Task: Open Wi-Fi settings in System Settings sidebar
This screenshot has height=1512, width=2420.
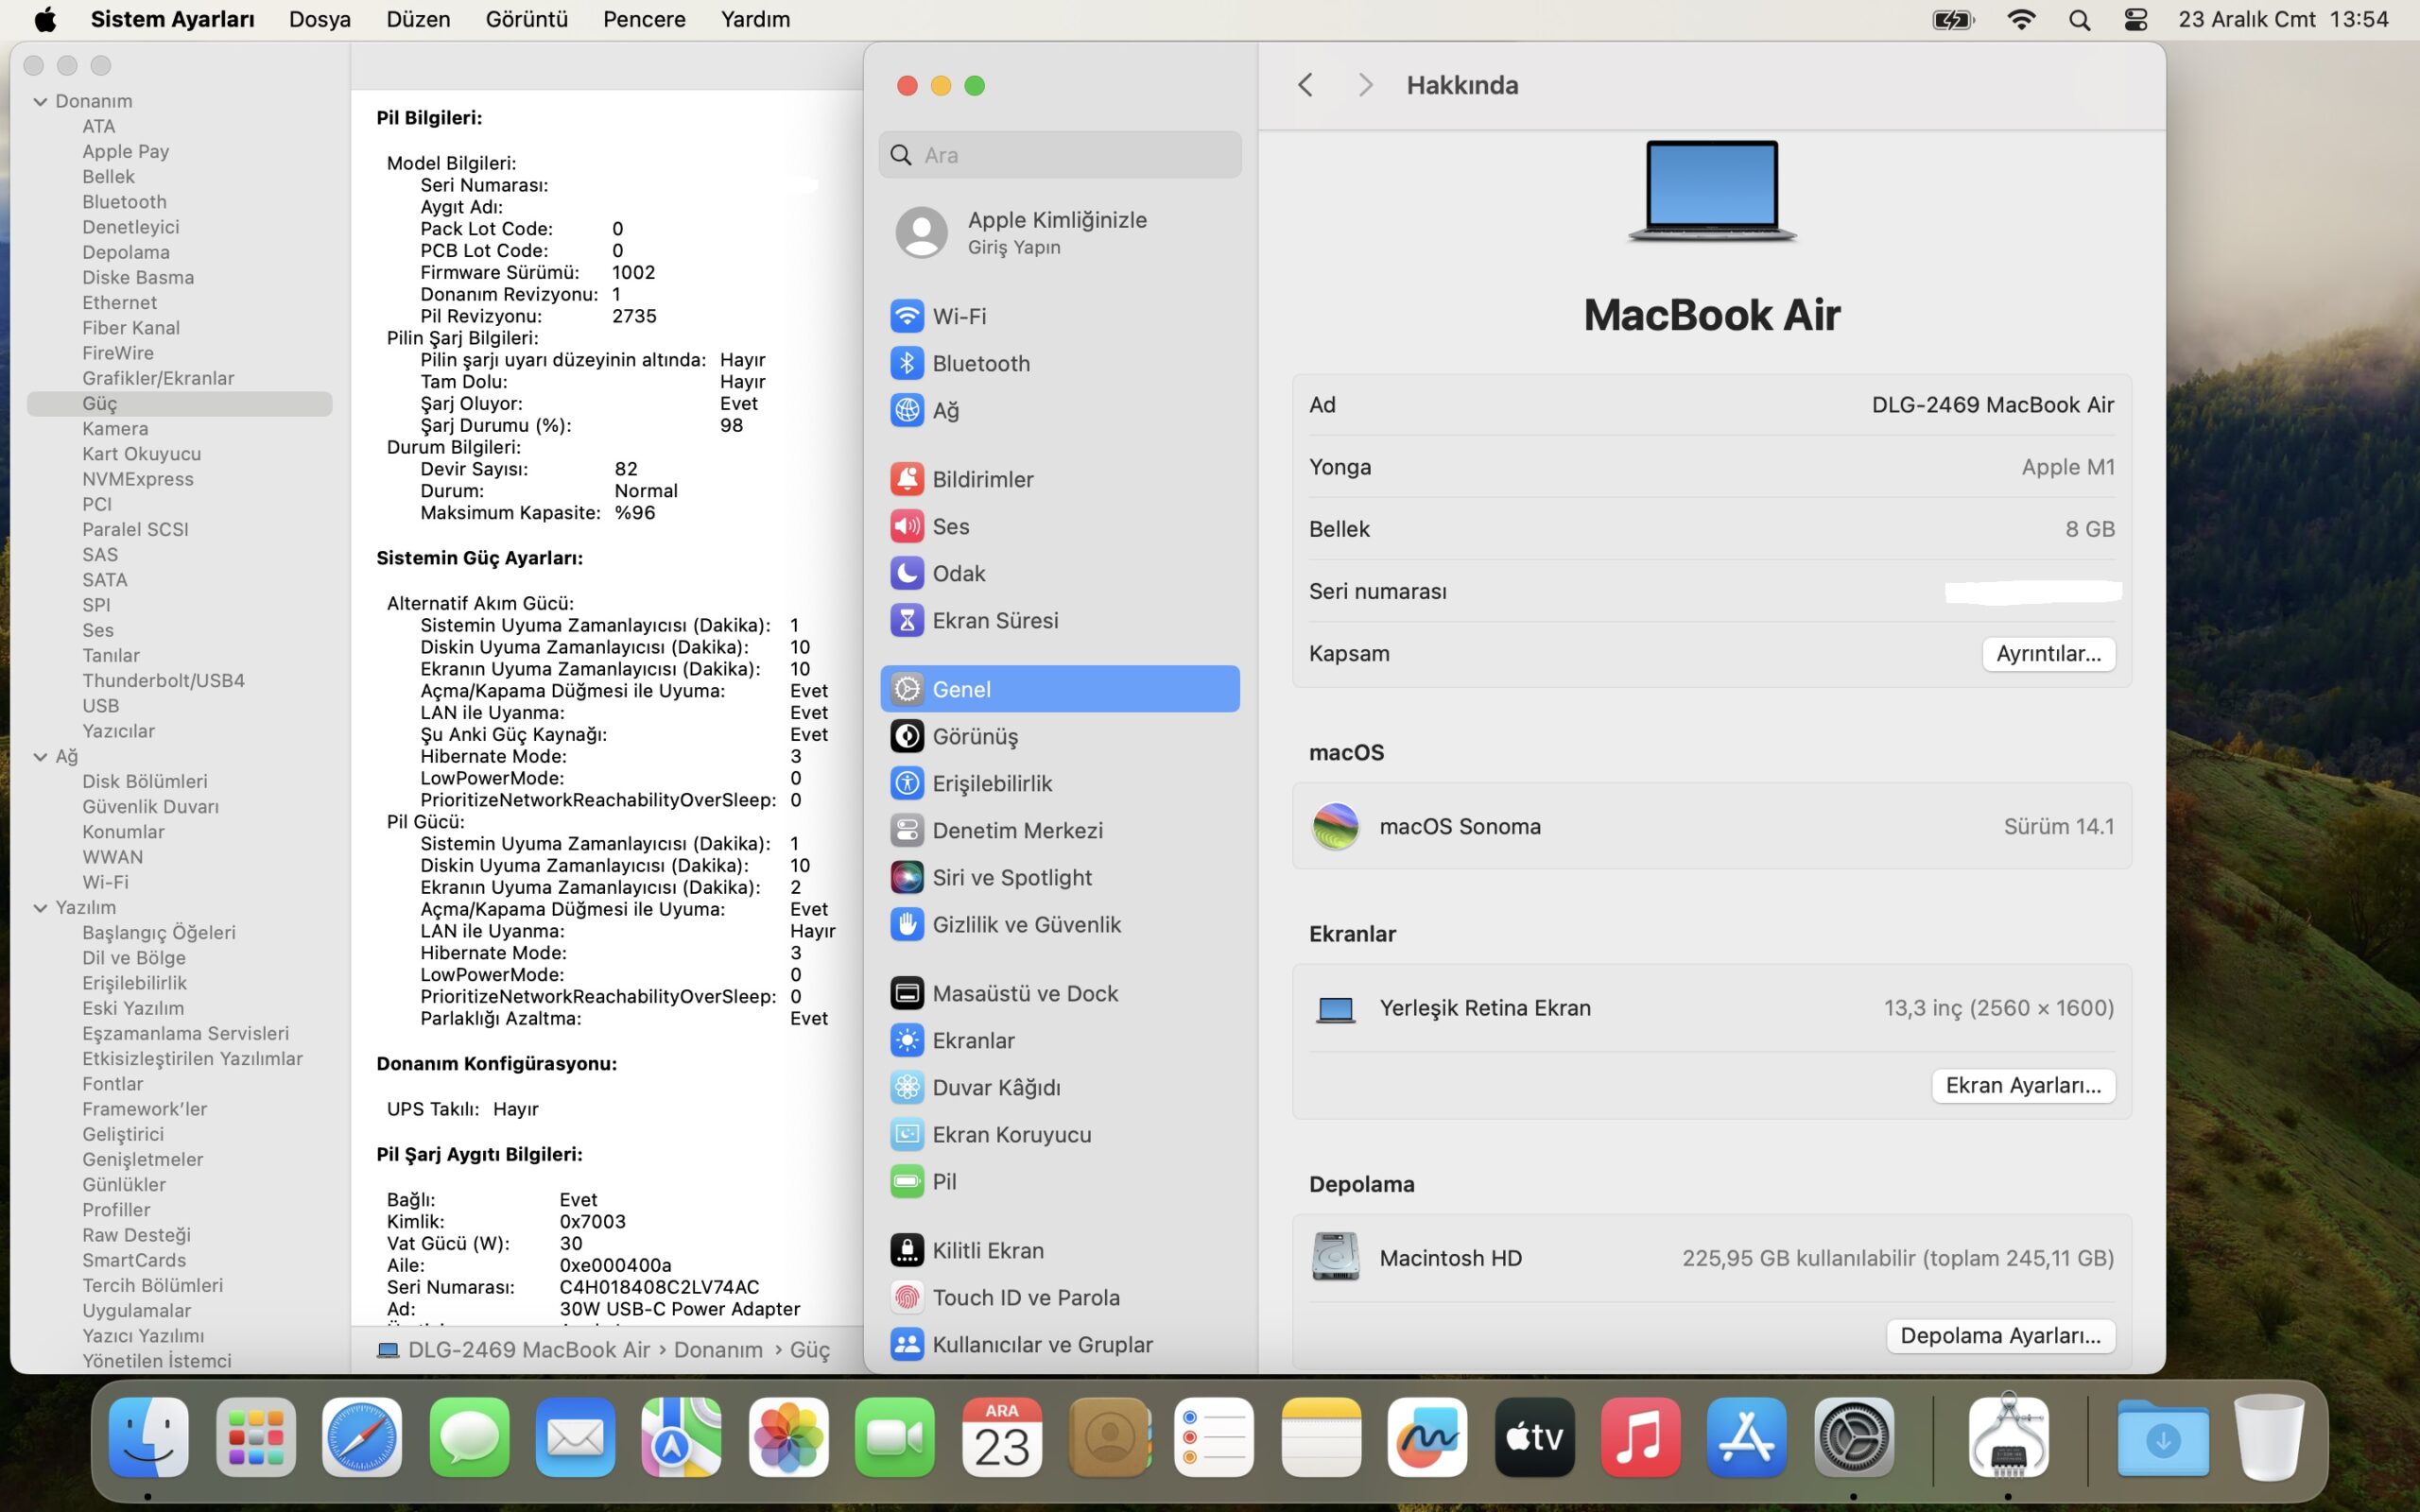Action: (1059, 316)
